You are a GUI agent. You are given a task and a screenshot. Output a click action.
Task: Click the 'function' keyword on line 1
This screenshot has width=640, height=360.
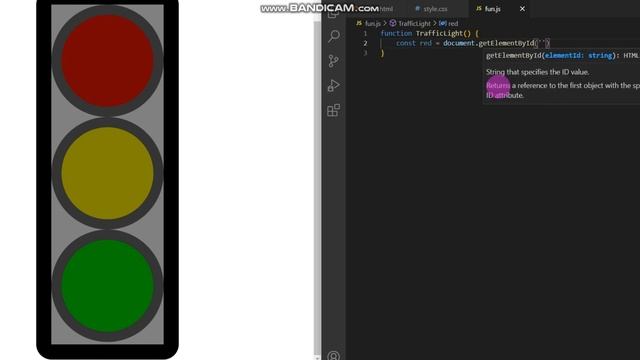[396, 33]
